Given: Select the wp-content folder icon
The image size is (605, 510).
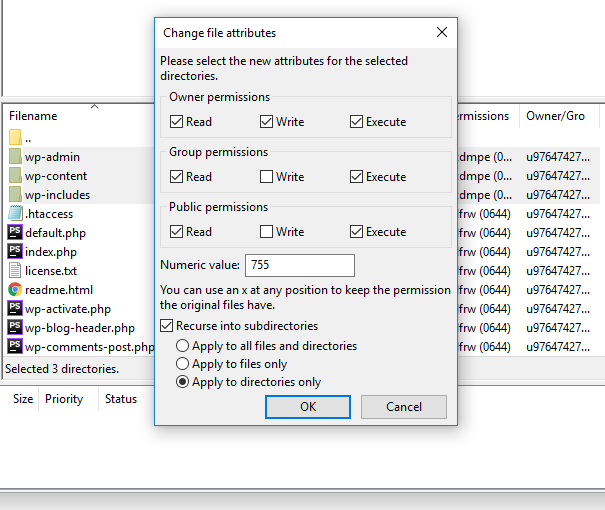Looking at the screenshot, I should coord(15,176).
